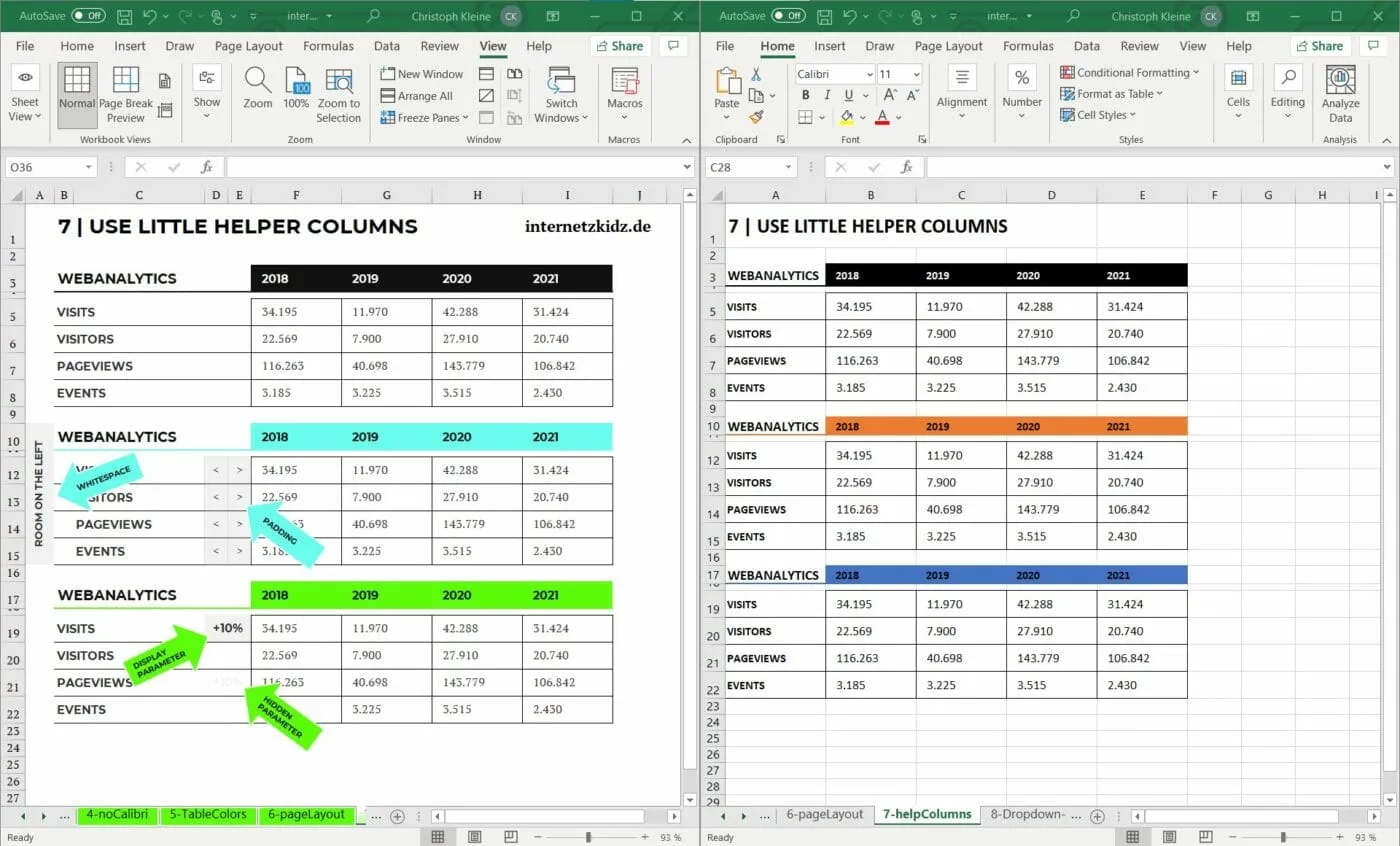The image size is (1400, 846).
Task: Select Zoom to Selection
Action: click(338, 95)
